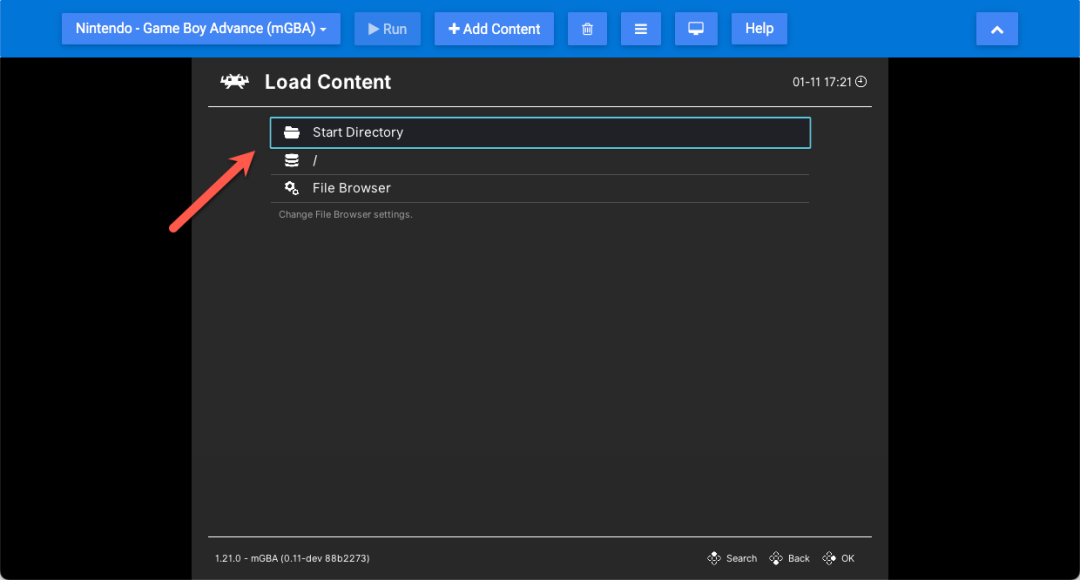This screenshot has height=580, width=1080.
Task: Select the Start Directory entry
Action: point(540,132)
